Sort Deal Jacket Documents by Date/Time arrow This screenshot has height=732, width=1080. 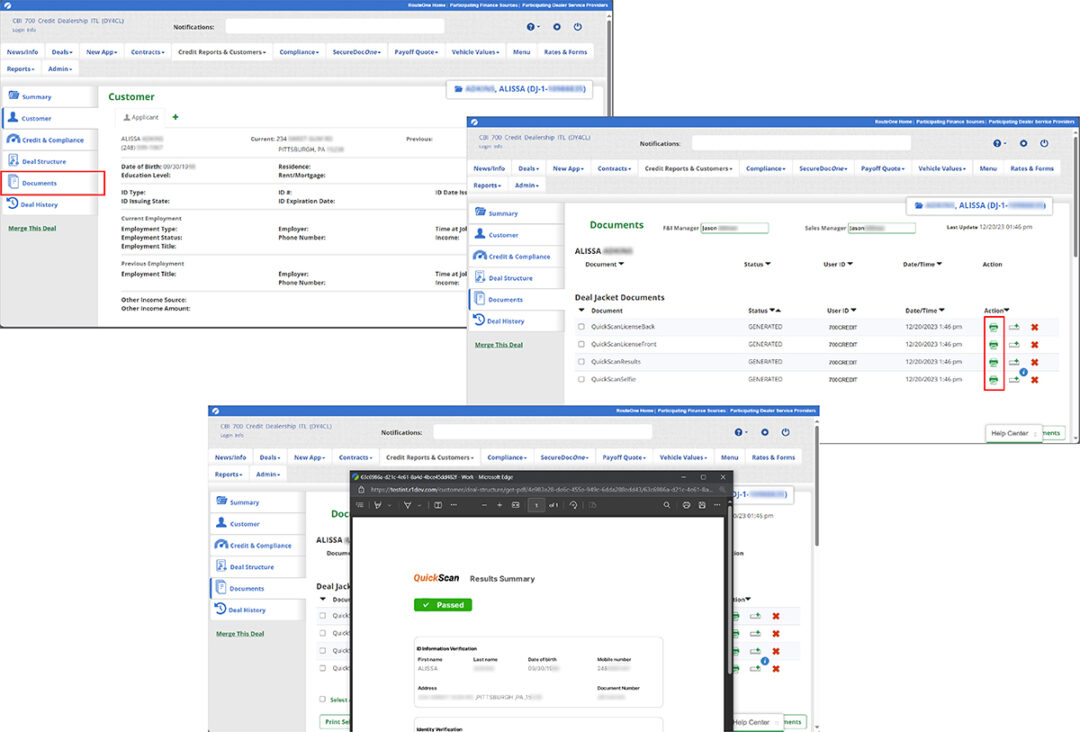(x=943, y=311)
